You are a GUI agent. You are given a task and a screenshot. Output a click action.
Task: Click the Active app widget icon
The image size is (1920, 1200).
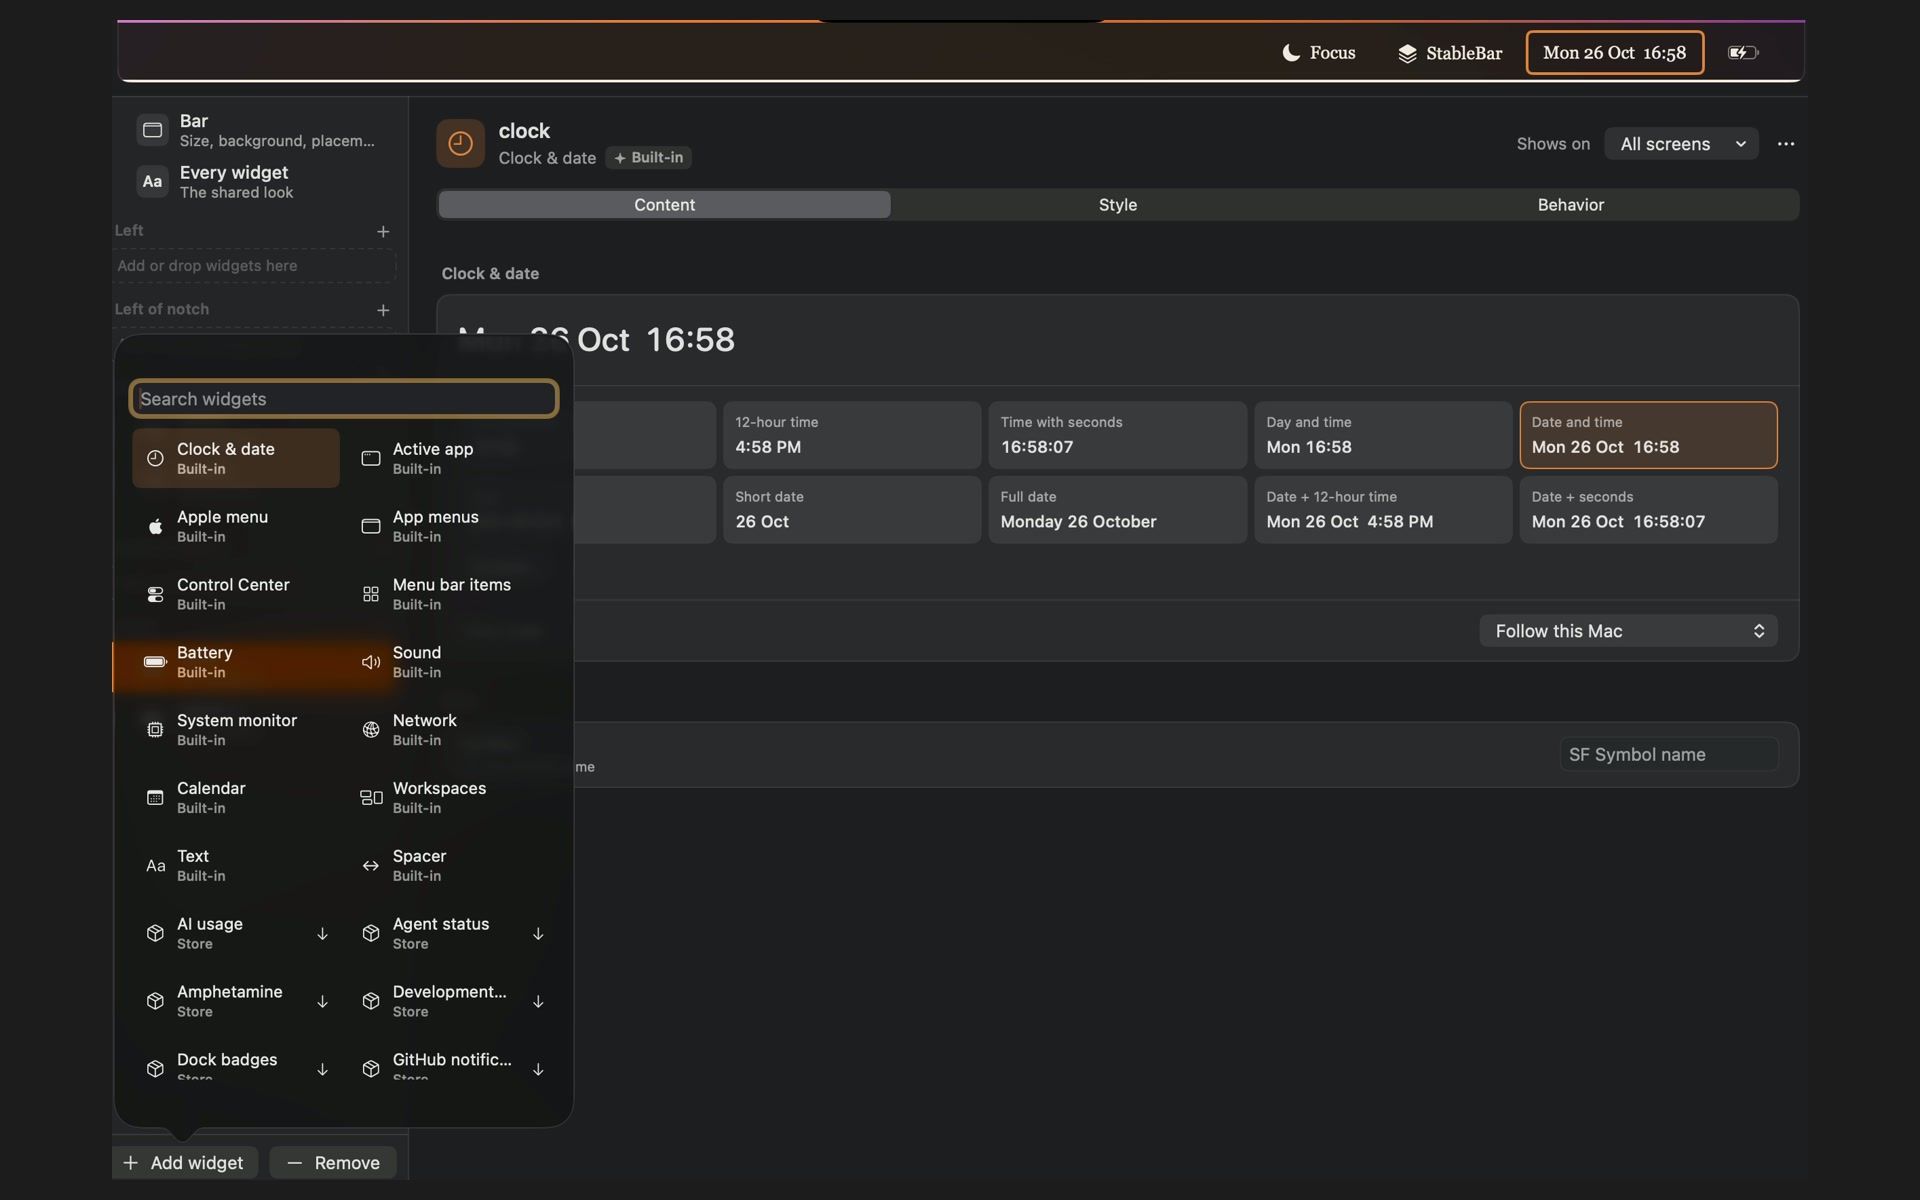[370, 458]
